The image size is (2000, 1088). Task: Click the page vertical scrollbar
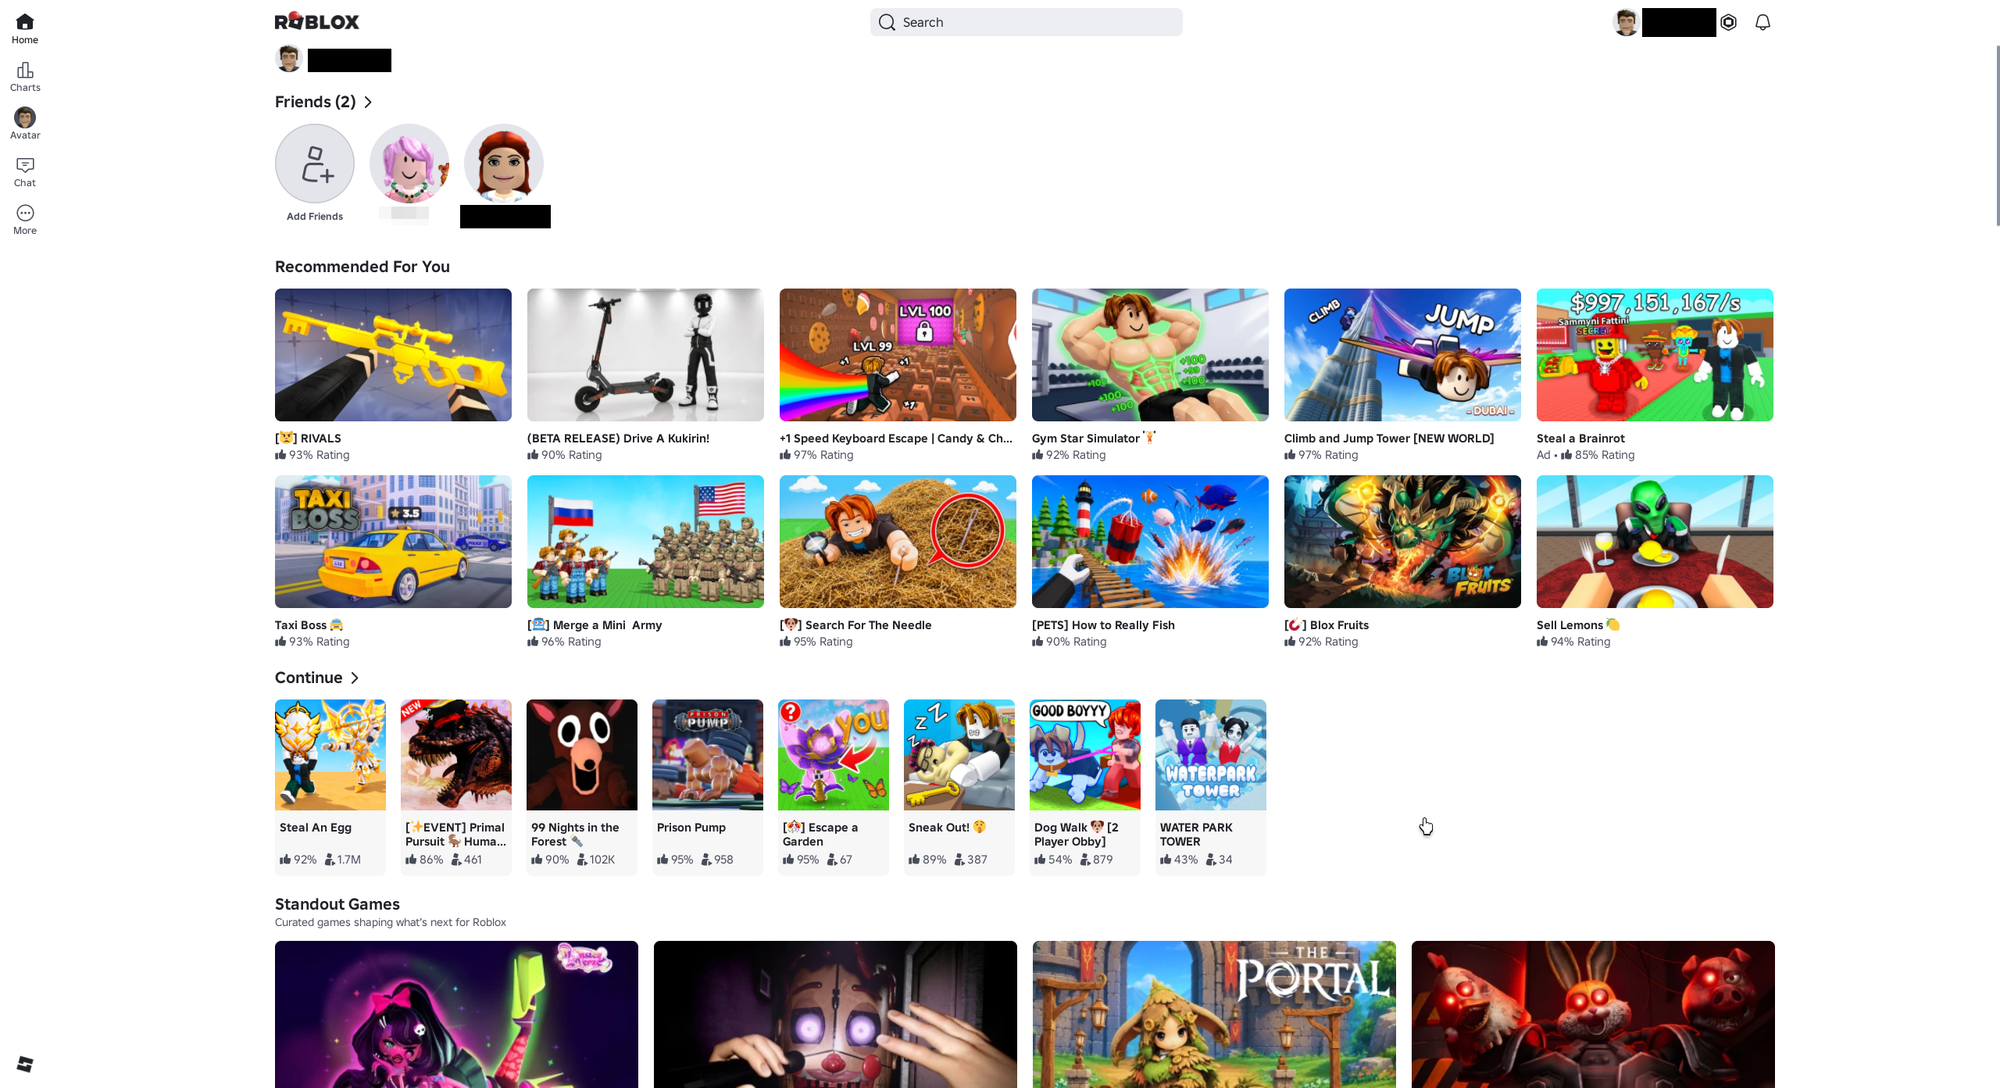(1997, 135)
